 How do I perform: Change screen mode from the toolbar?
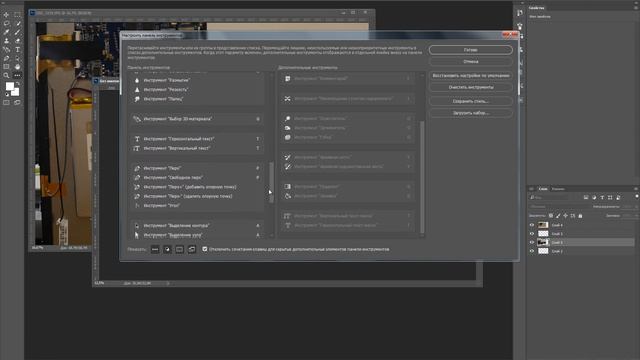point(17,102)
